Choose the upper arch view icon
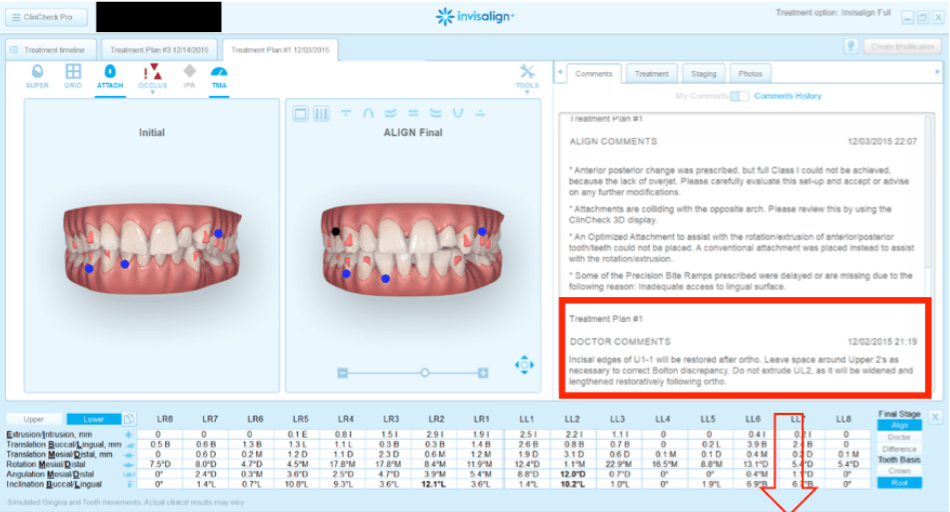This screenshot has width=950, height=512. pyautogui.click(x=368, y=113)
